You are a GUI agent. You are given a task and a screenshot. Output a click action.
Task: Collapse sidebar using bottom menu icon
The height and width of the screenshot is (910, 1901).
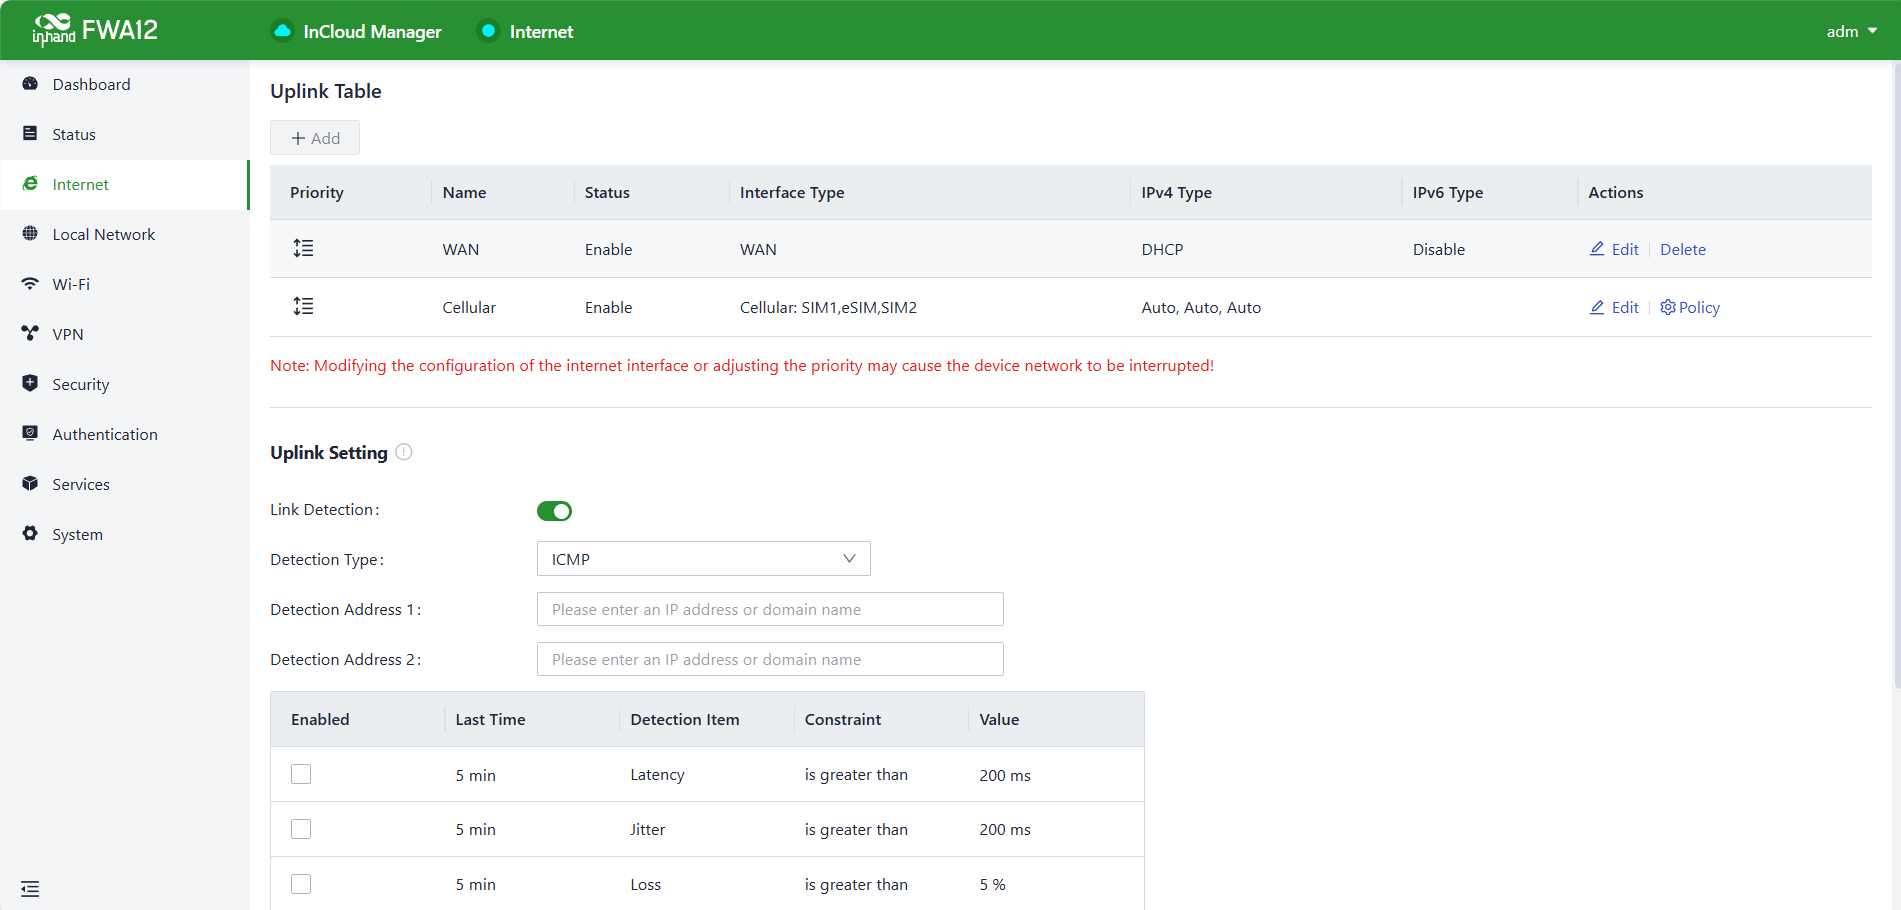pos(30,888)
